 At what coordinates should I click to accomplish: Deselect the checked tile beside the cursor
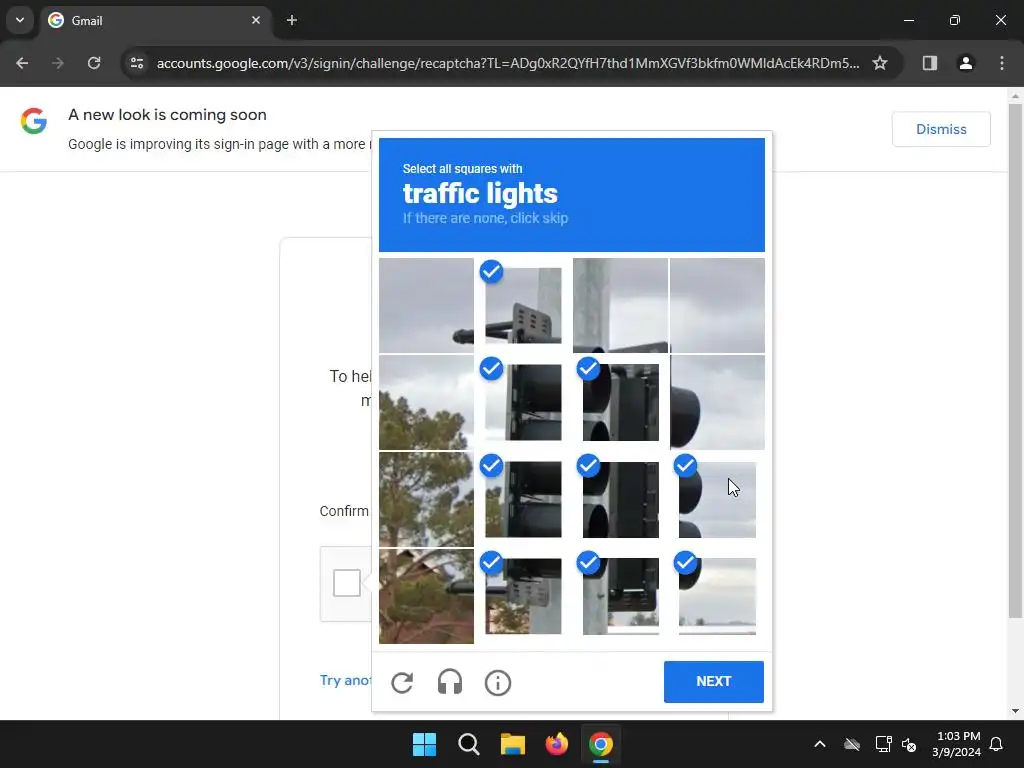click(717, 500)
